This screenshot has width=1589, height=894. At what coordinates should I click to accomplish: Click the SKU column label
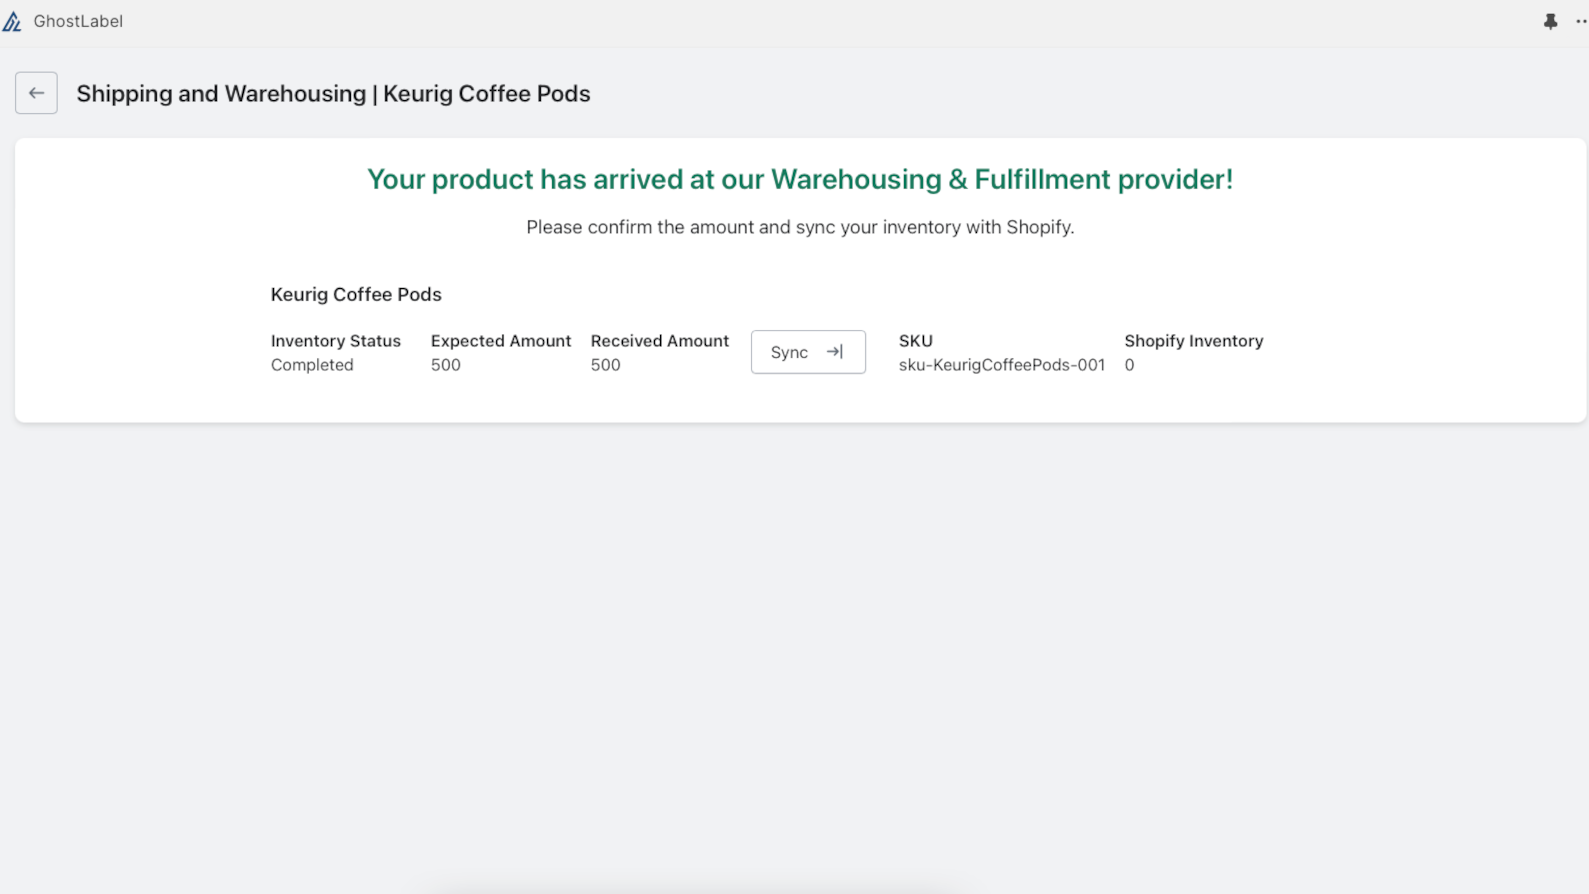[x=916, y=341]
